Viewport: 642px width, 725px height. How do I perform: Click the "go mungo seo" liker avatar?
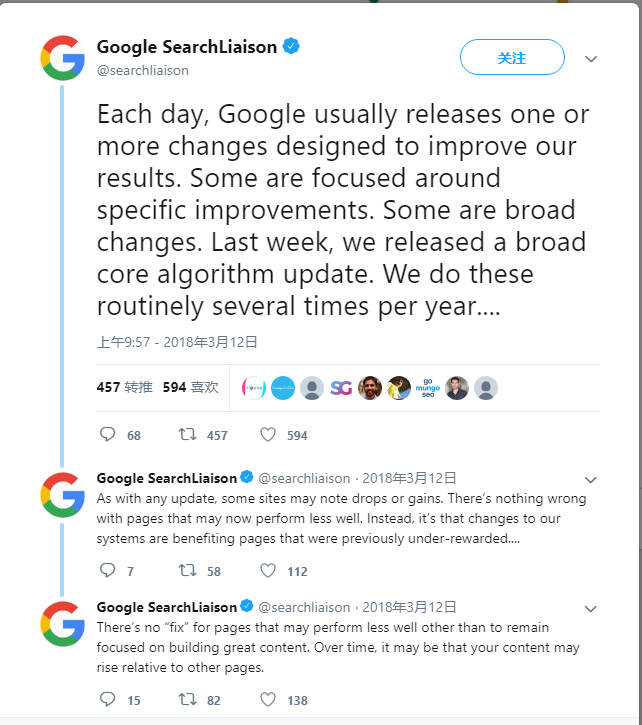pos(427,388)
